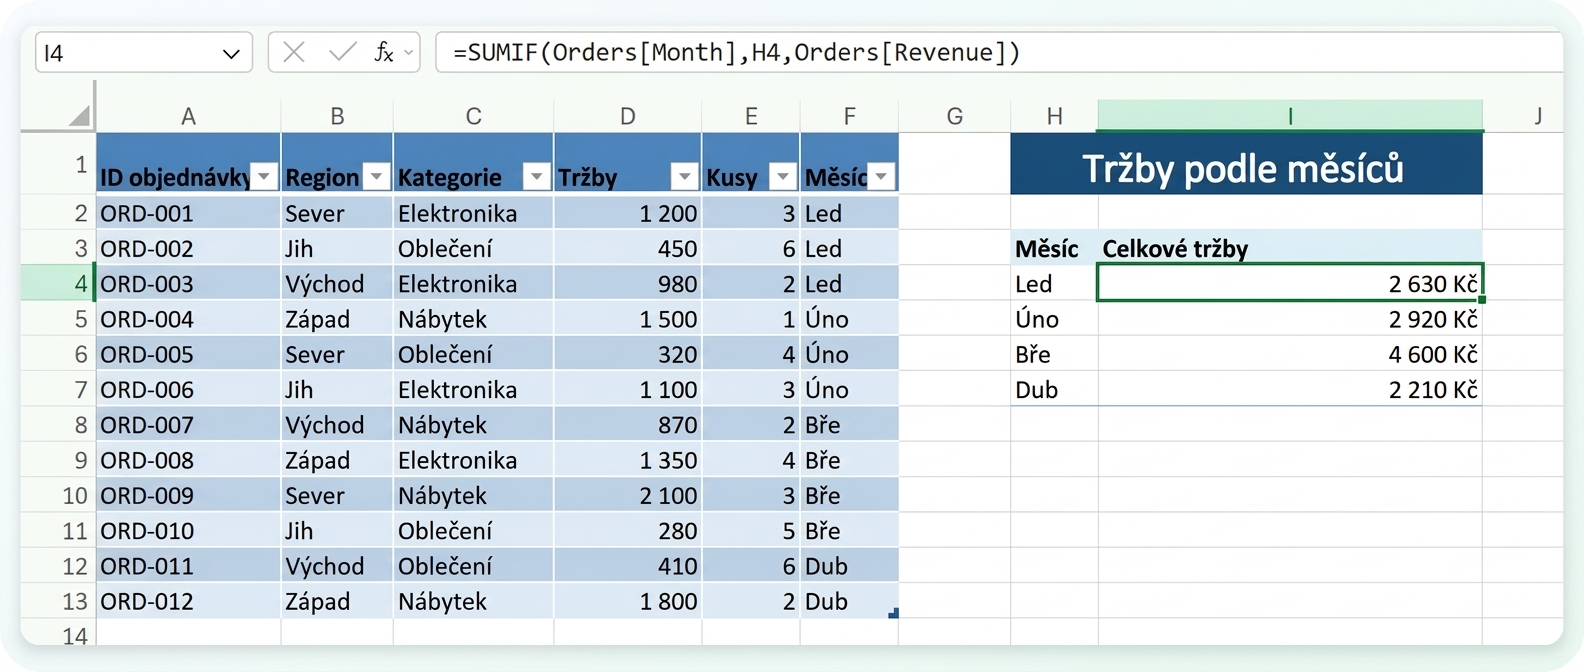Screen dimensions: 1584x672
Task: Select row 13 header
Action: [58, 601]
